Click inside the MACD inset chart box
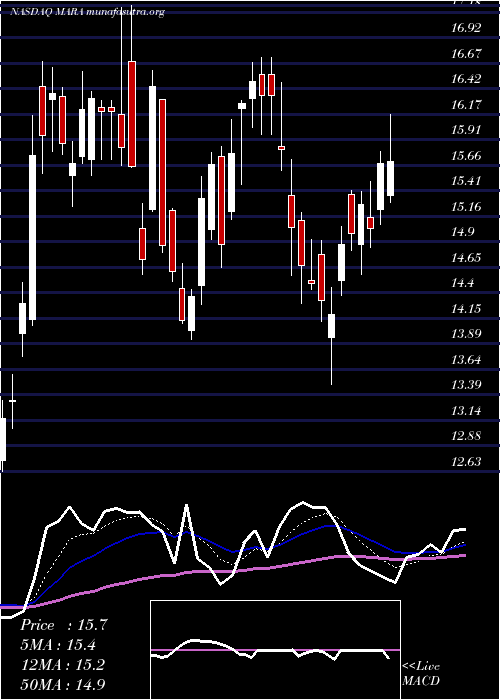Screen dimensions: 500x700 pyautogui.click(x=275, y=650)
